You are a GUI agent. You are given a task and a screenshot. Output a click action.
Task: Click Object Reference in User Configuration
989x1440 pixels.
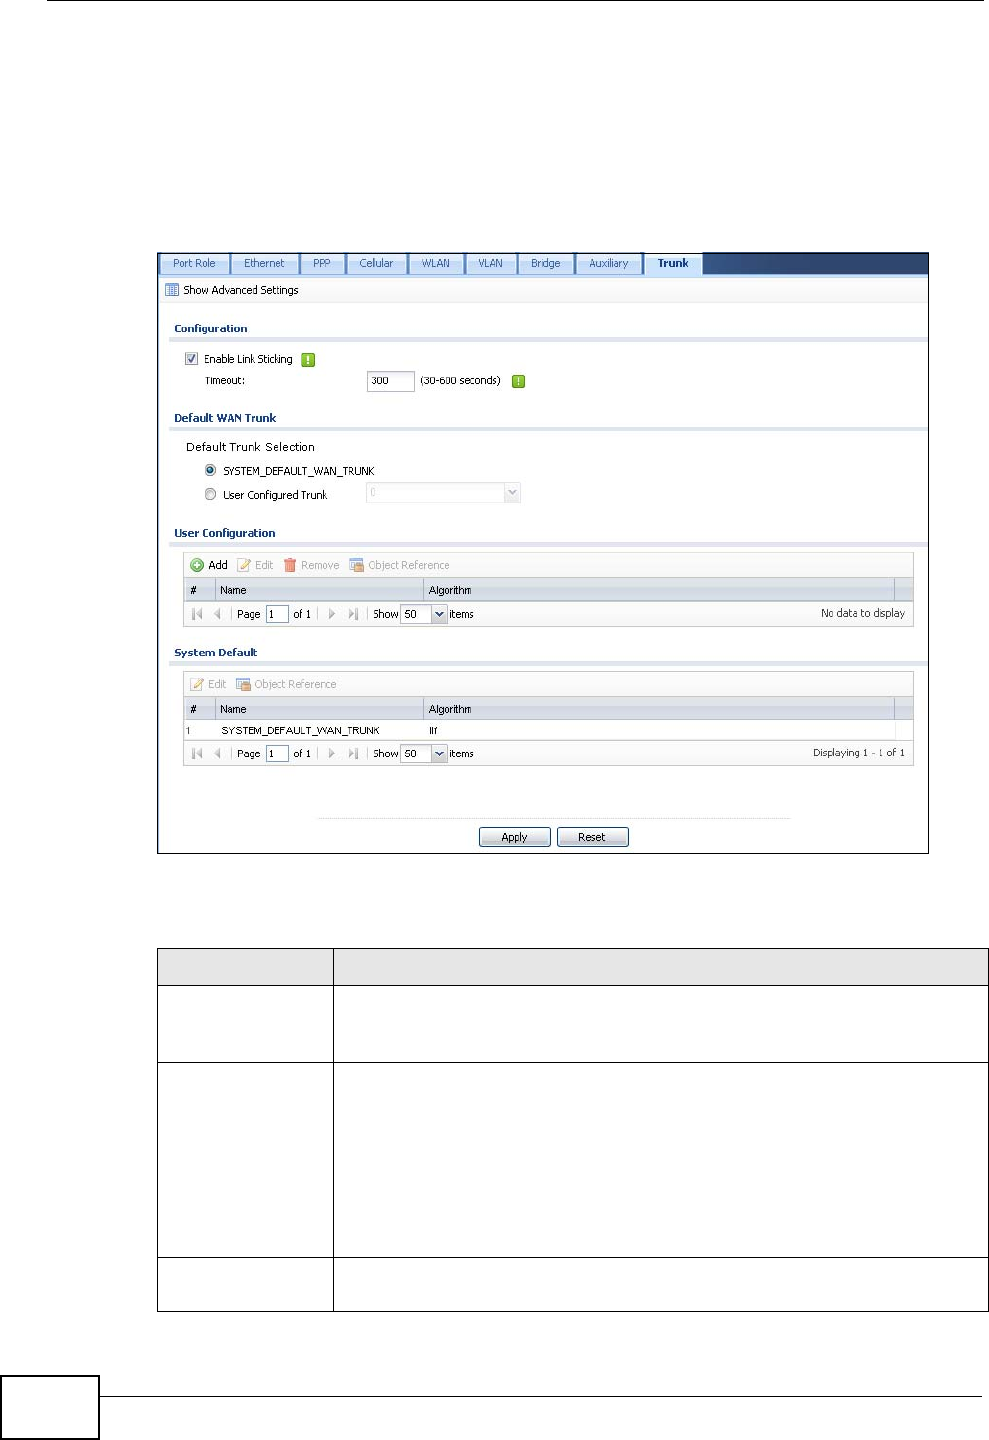[x=399, y=565]
